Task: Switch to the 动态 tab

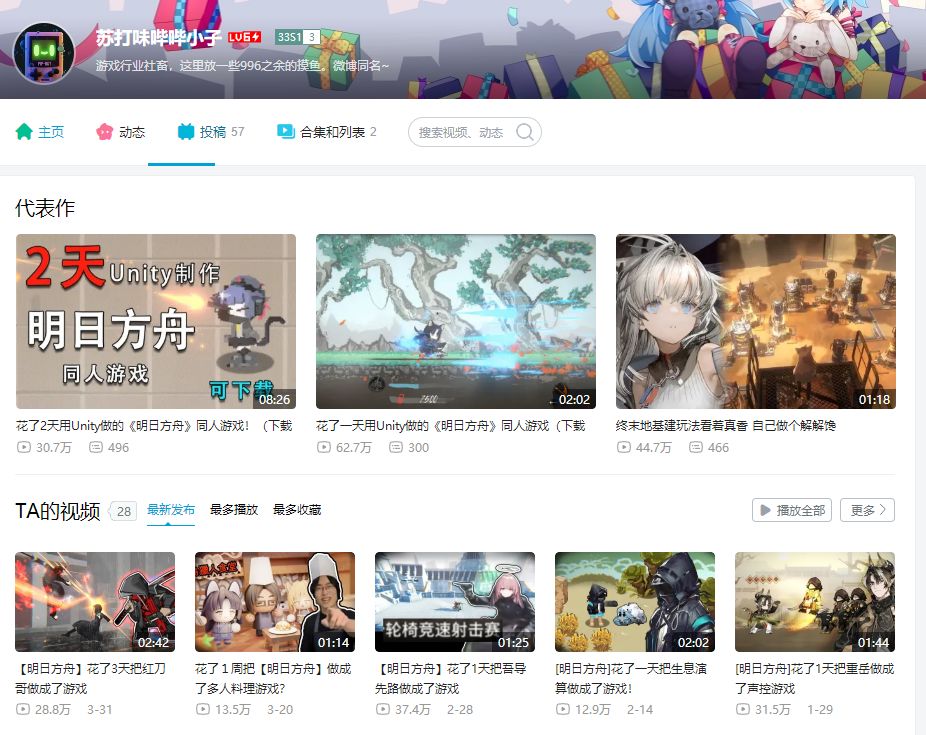Action: pyautogui.click(x=120, y=132)
